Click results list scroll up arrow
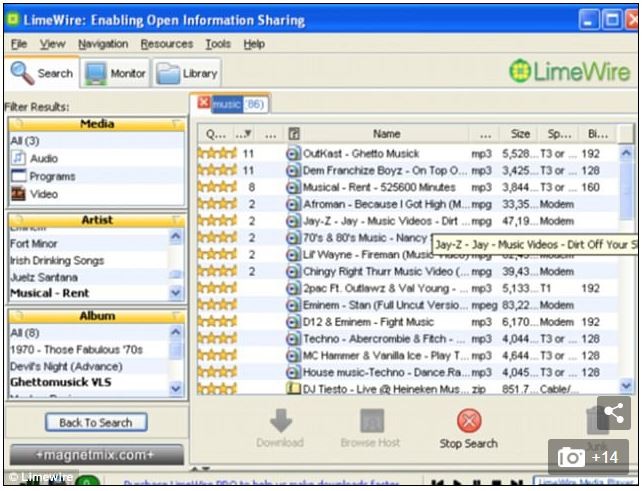The image size is (644, 491). pyautogui.click(x=626, y=154)
